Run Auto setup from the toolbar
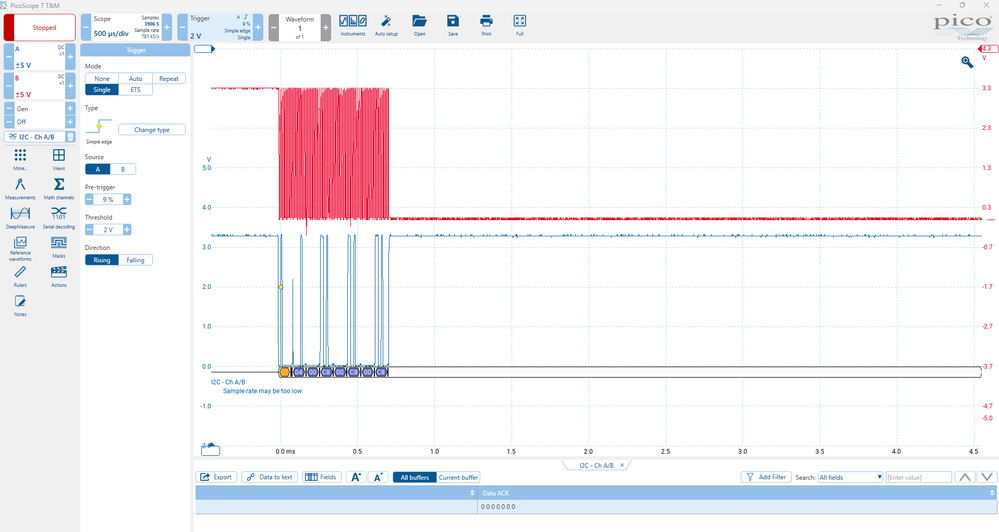 [385, 22]
